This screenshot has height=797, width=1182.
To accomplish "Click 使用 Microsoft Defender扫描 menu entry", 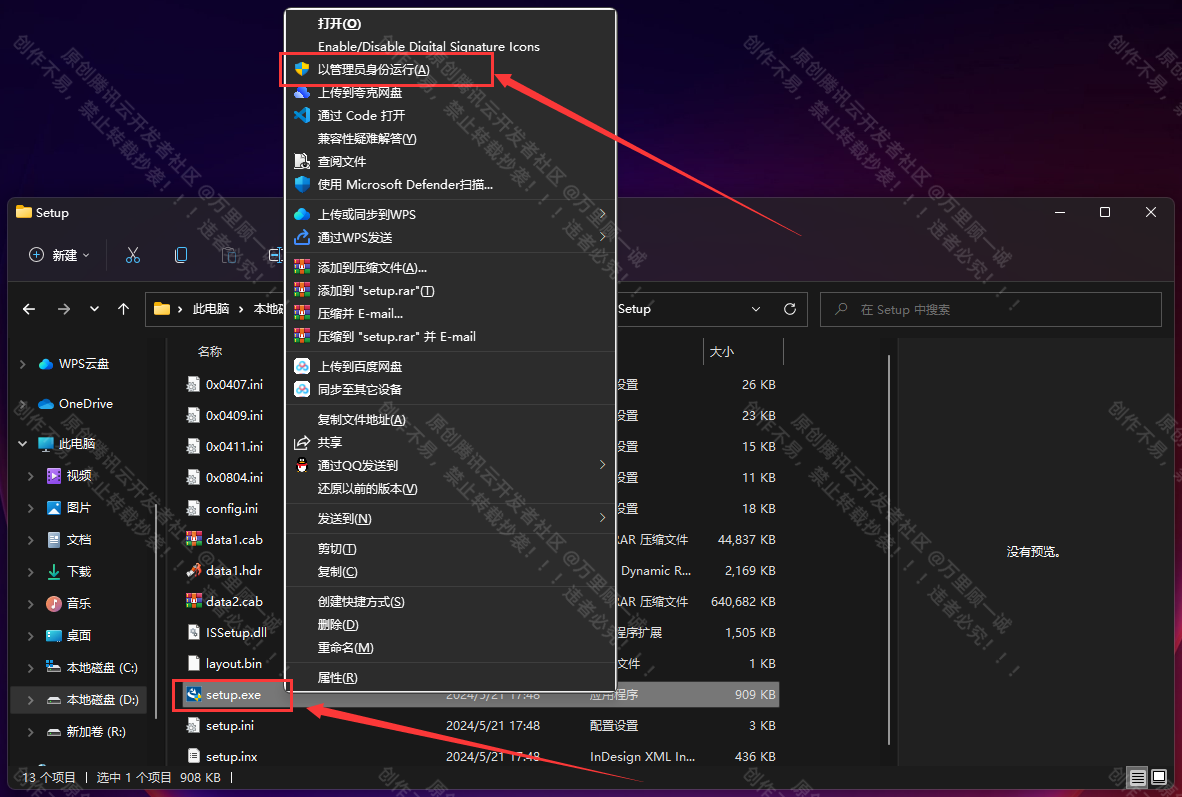I will (405, 184).
